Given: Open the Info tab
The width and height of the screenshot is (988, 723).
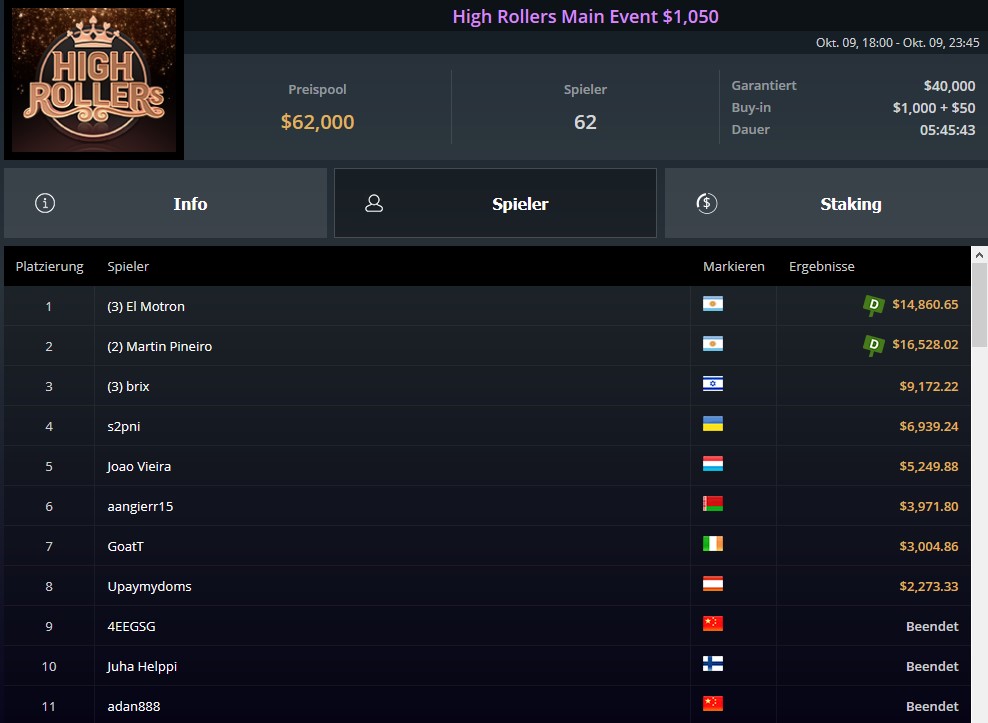Looking at the screenshot, I should (x=165, y=203).
